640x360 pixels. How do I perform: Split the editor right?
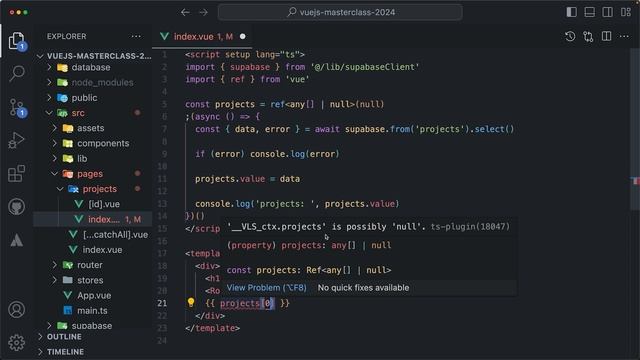pos(607,36)
